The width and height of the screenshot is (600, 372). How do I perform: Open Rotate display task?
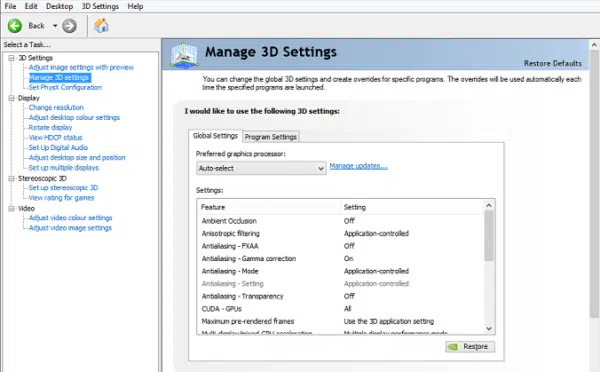[50, 127]
